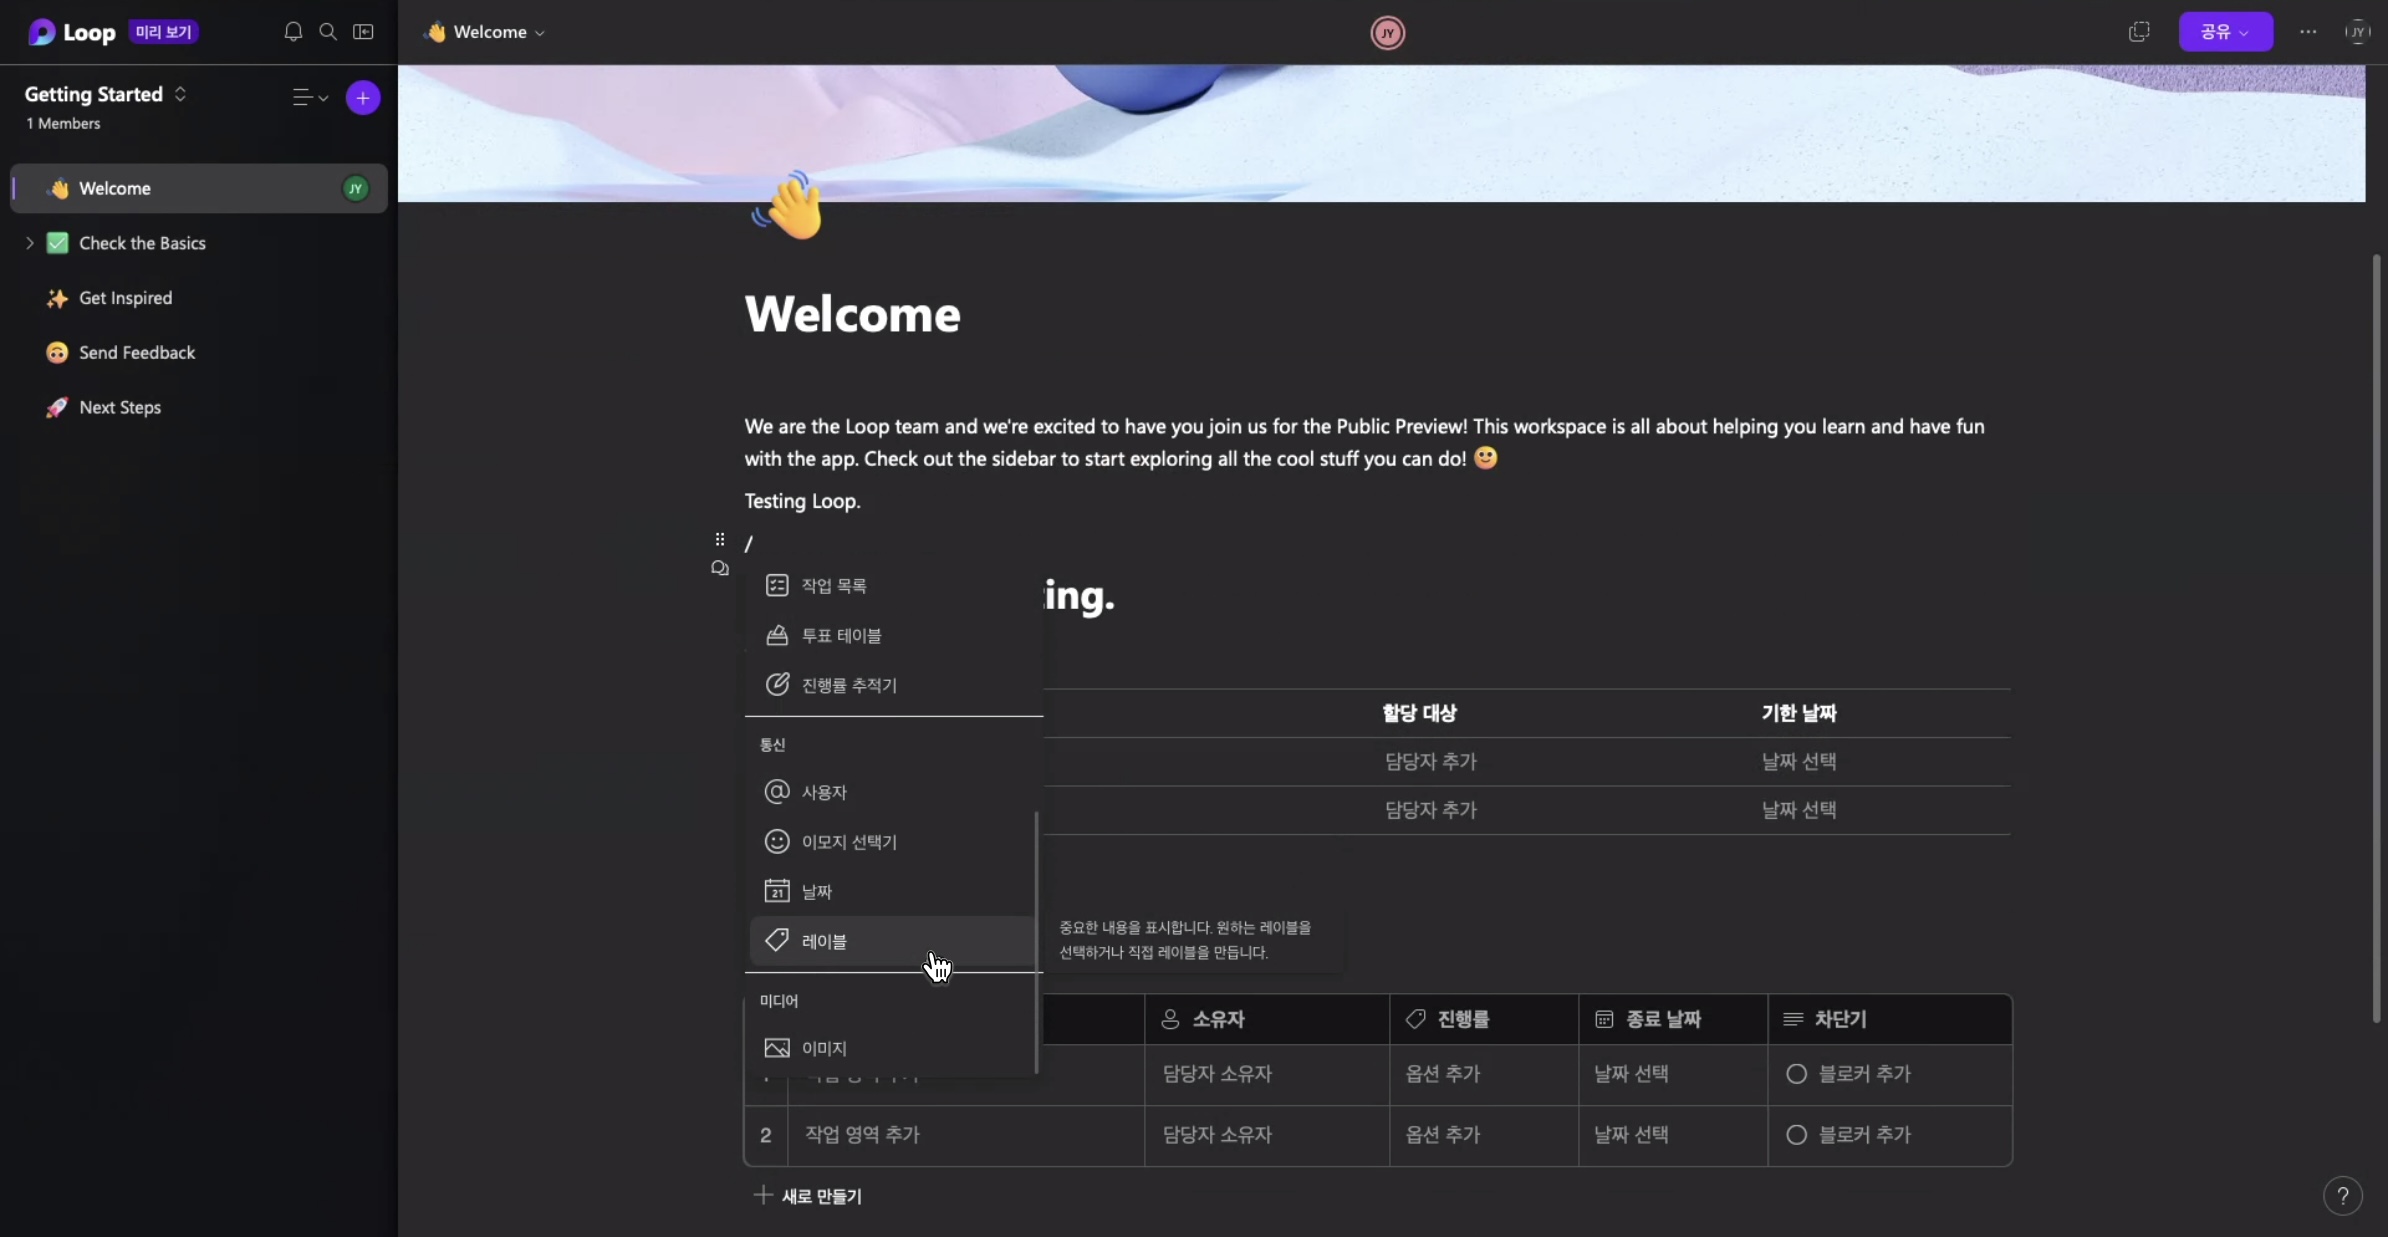Click the 1 Members text

point(63,124)
